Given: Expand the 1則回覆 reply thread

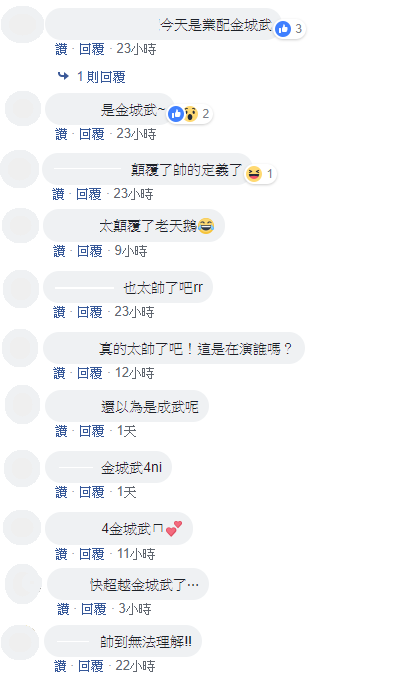Looking at the screenshot, I should tap(101, 77).
